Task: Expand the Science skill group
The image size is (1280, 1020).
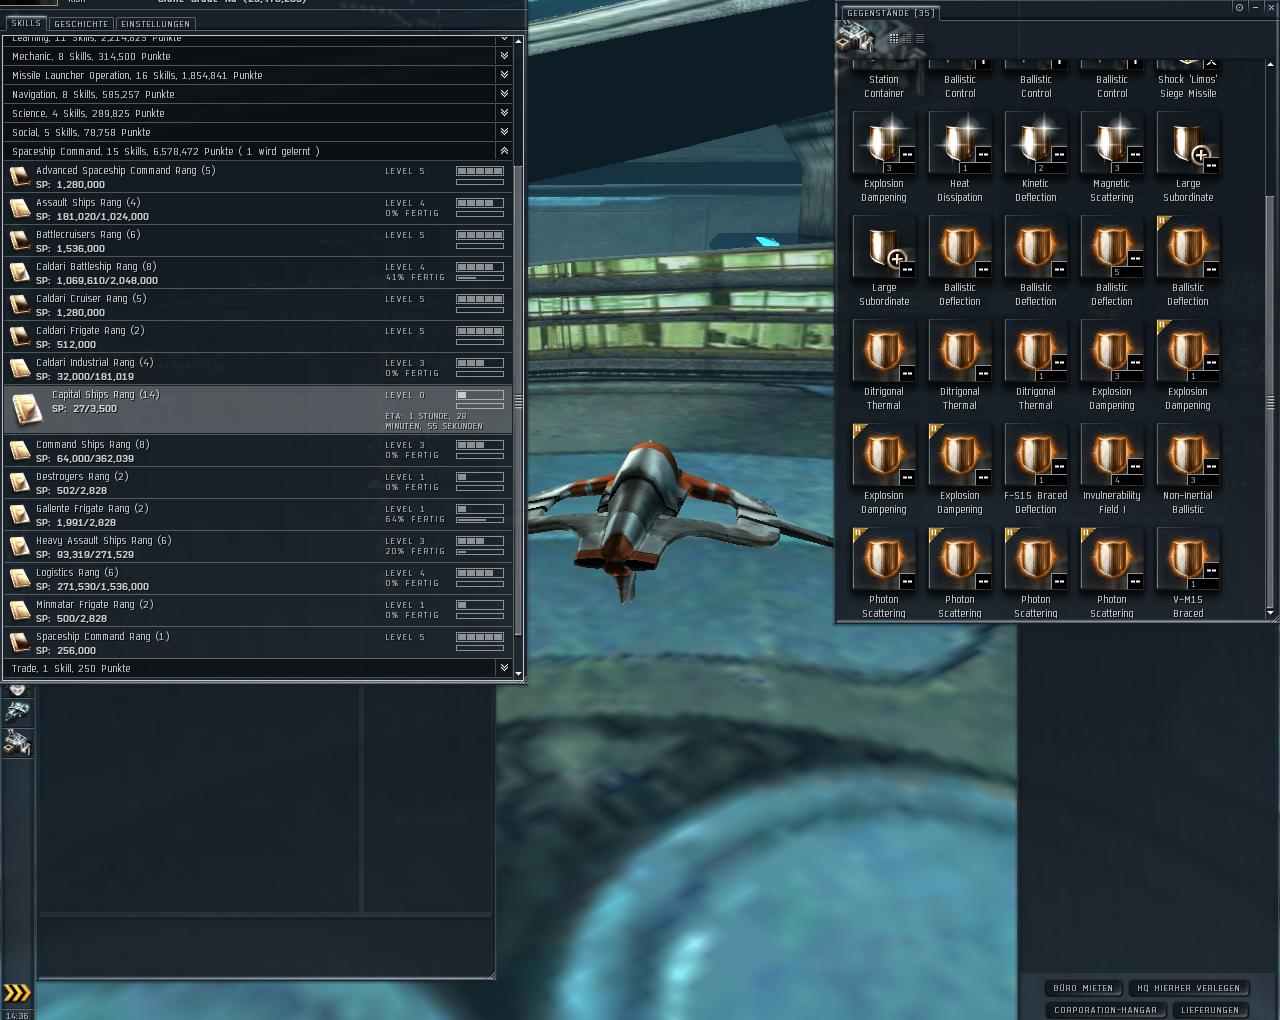Action: tap(504, 113)
